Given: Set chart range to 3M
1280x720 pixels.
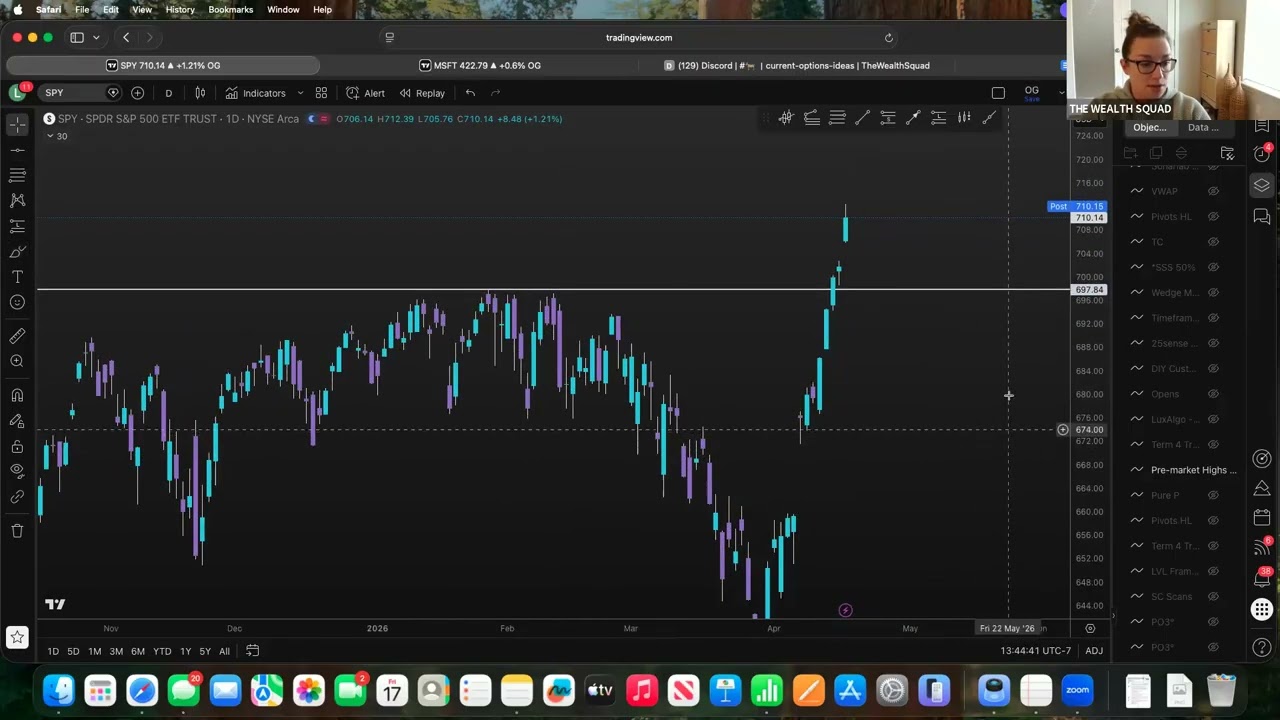Looking at the screenshot, I should click(116, 652).
